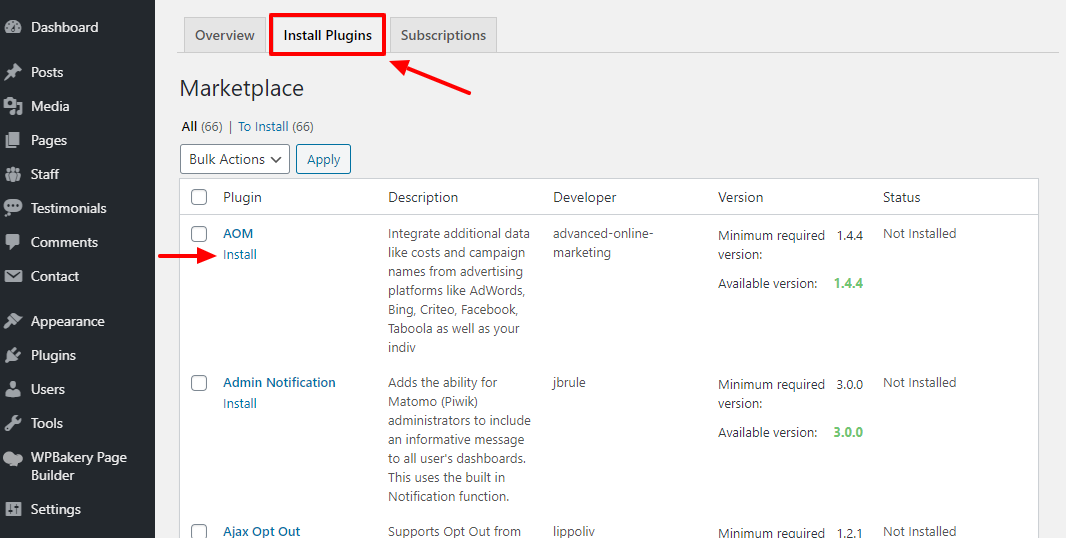Open the Ajax Opt Out plugin link
The height and width of the screenshot is (538, 1066).
click(262, 531)
